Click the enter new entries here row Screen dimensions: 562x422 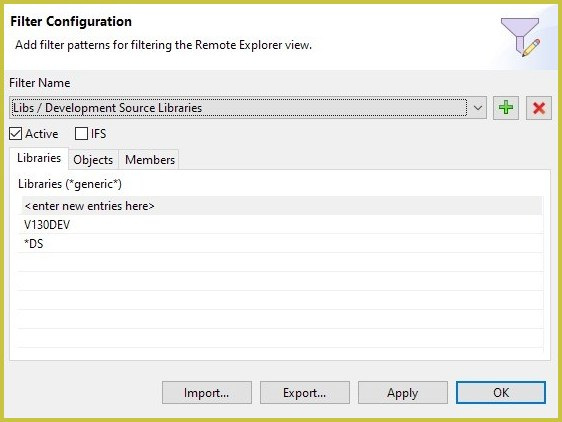point(281,206)
